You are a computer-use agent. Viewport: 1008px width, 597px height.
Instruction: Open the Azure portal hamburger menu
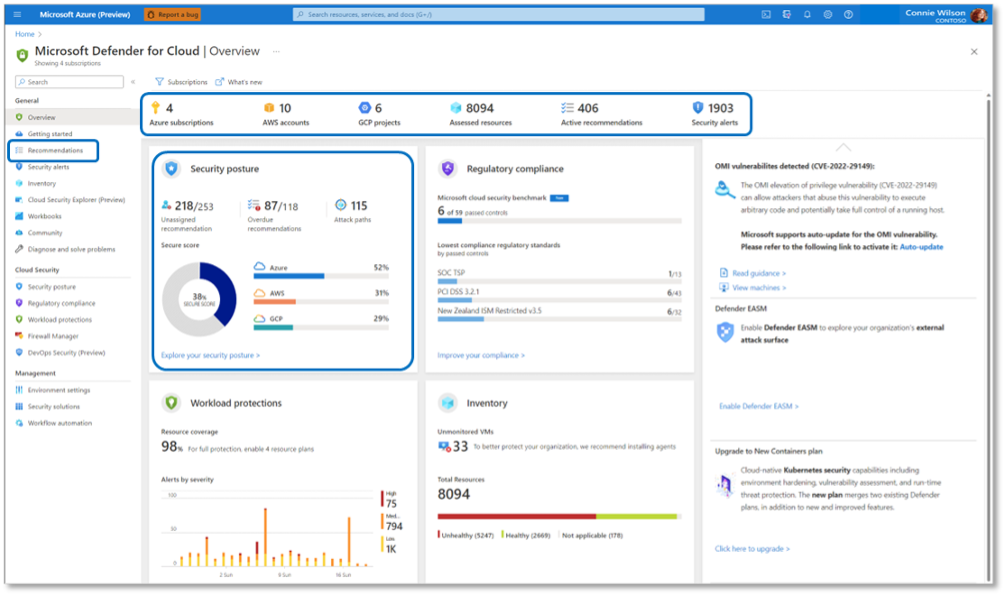(x=17, y=14)
